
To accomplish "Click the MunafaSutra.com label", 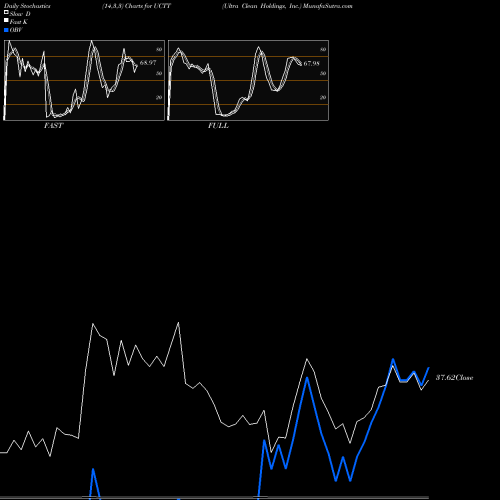I will pos(328,6).
